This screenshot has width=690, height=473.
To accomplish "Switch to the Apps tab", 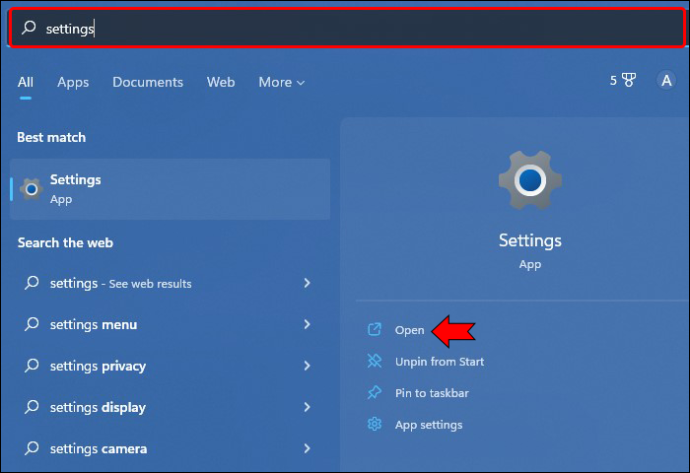I will click(73, 82).
